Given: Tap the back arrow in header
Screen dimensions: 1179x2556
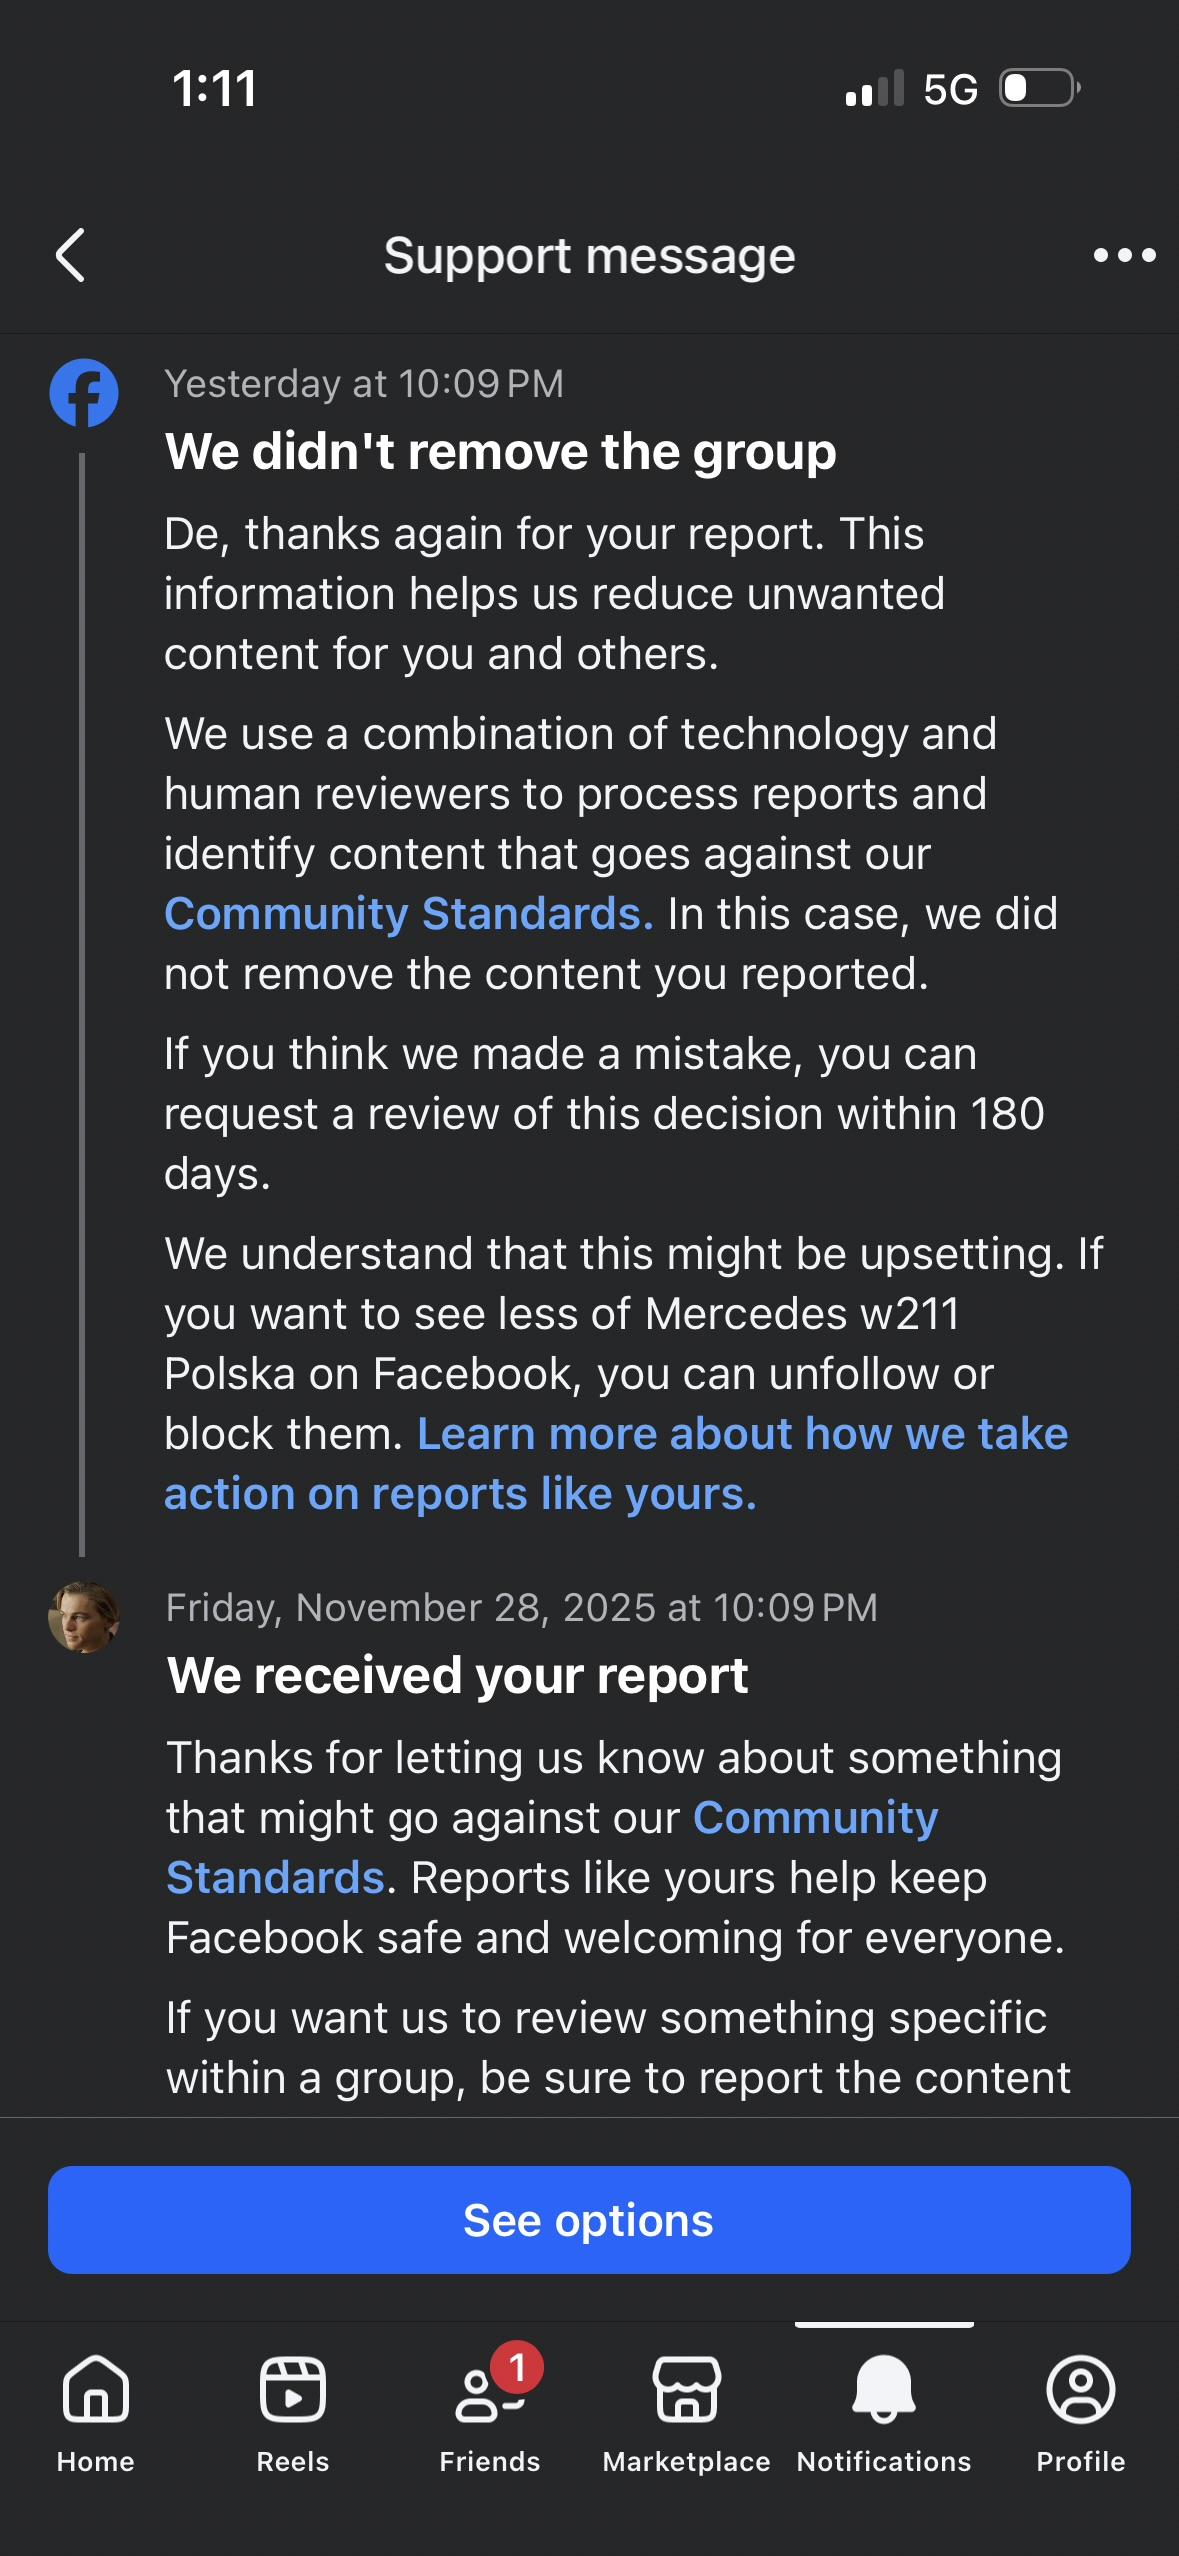Looking at the screenshot, I should tap(70, 256).
